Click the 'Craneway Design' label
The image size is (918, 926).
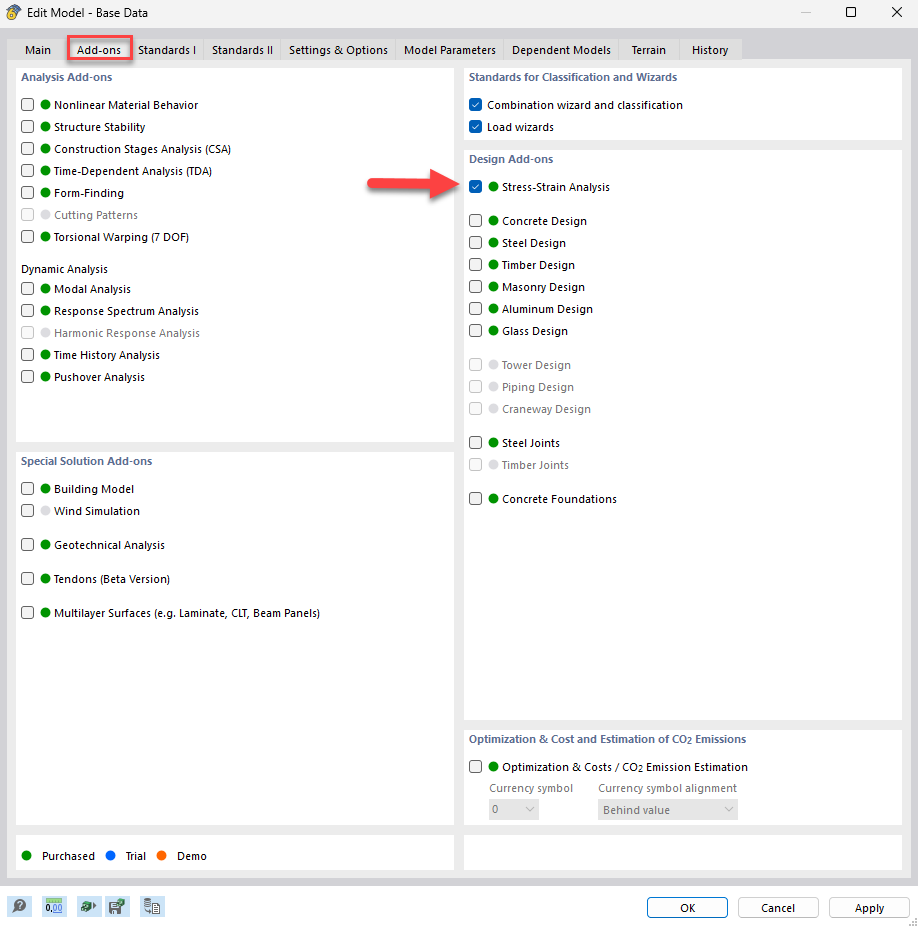point(546,409)
